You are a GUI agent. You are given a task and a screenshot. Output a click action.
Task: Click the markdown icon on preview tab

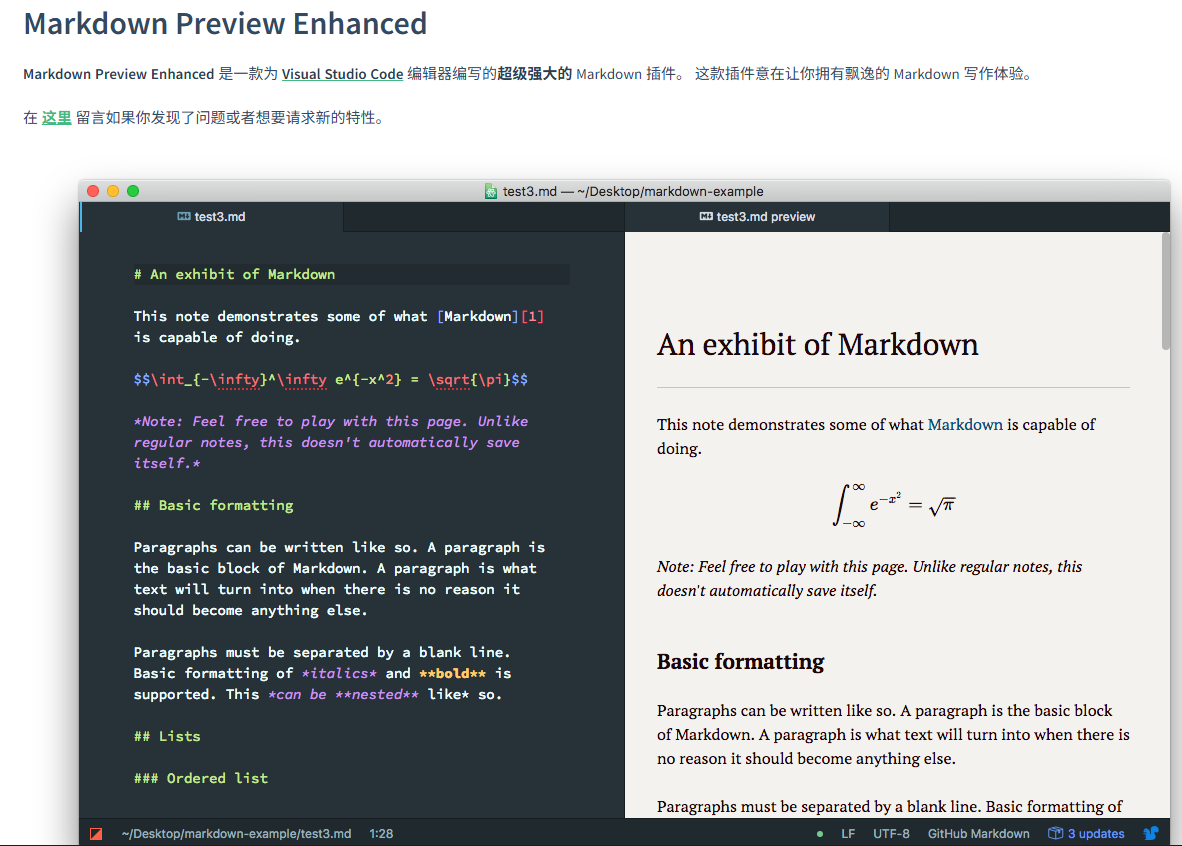(706, 216)
